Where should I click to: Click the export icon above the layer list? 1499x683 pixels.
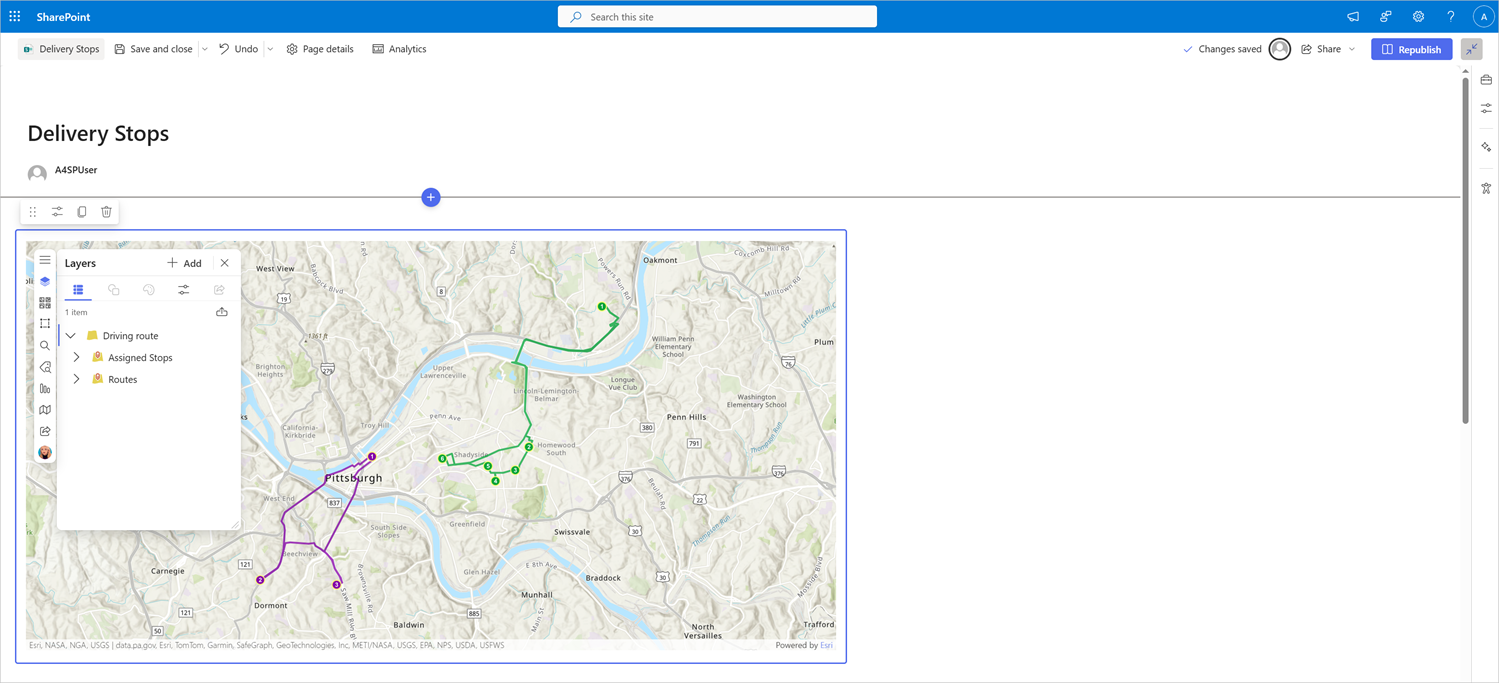[221, 311]
